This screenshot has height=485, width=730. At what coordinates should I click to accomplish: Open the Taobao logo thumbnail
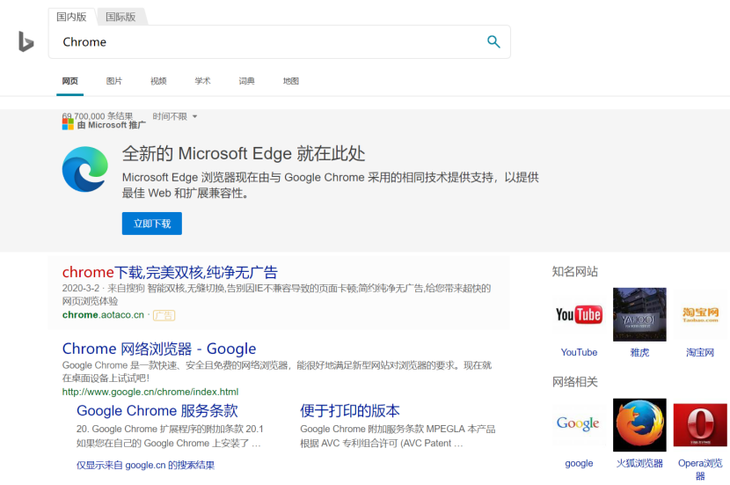(700, 315)
